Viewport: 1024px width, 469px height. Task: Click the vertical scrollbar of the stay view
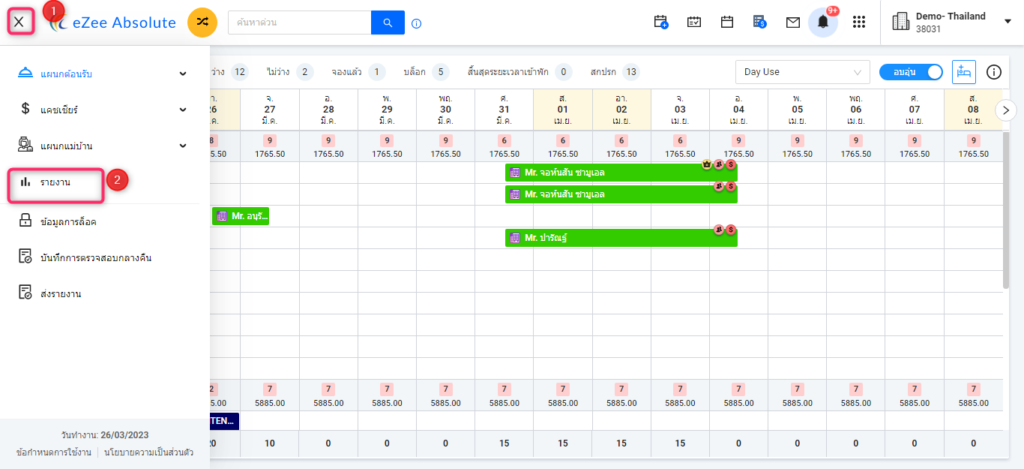pos(1006,209)
